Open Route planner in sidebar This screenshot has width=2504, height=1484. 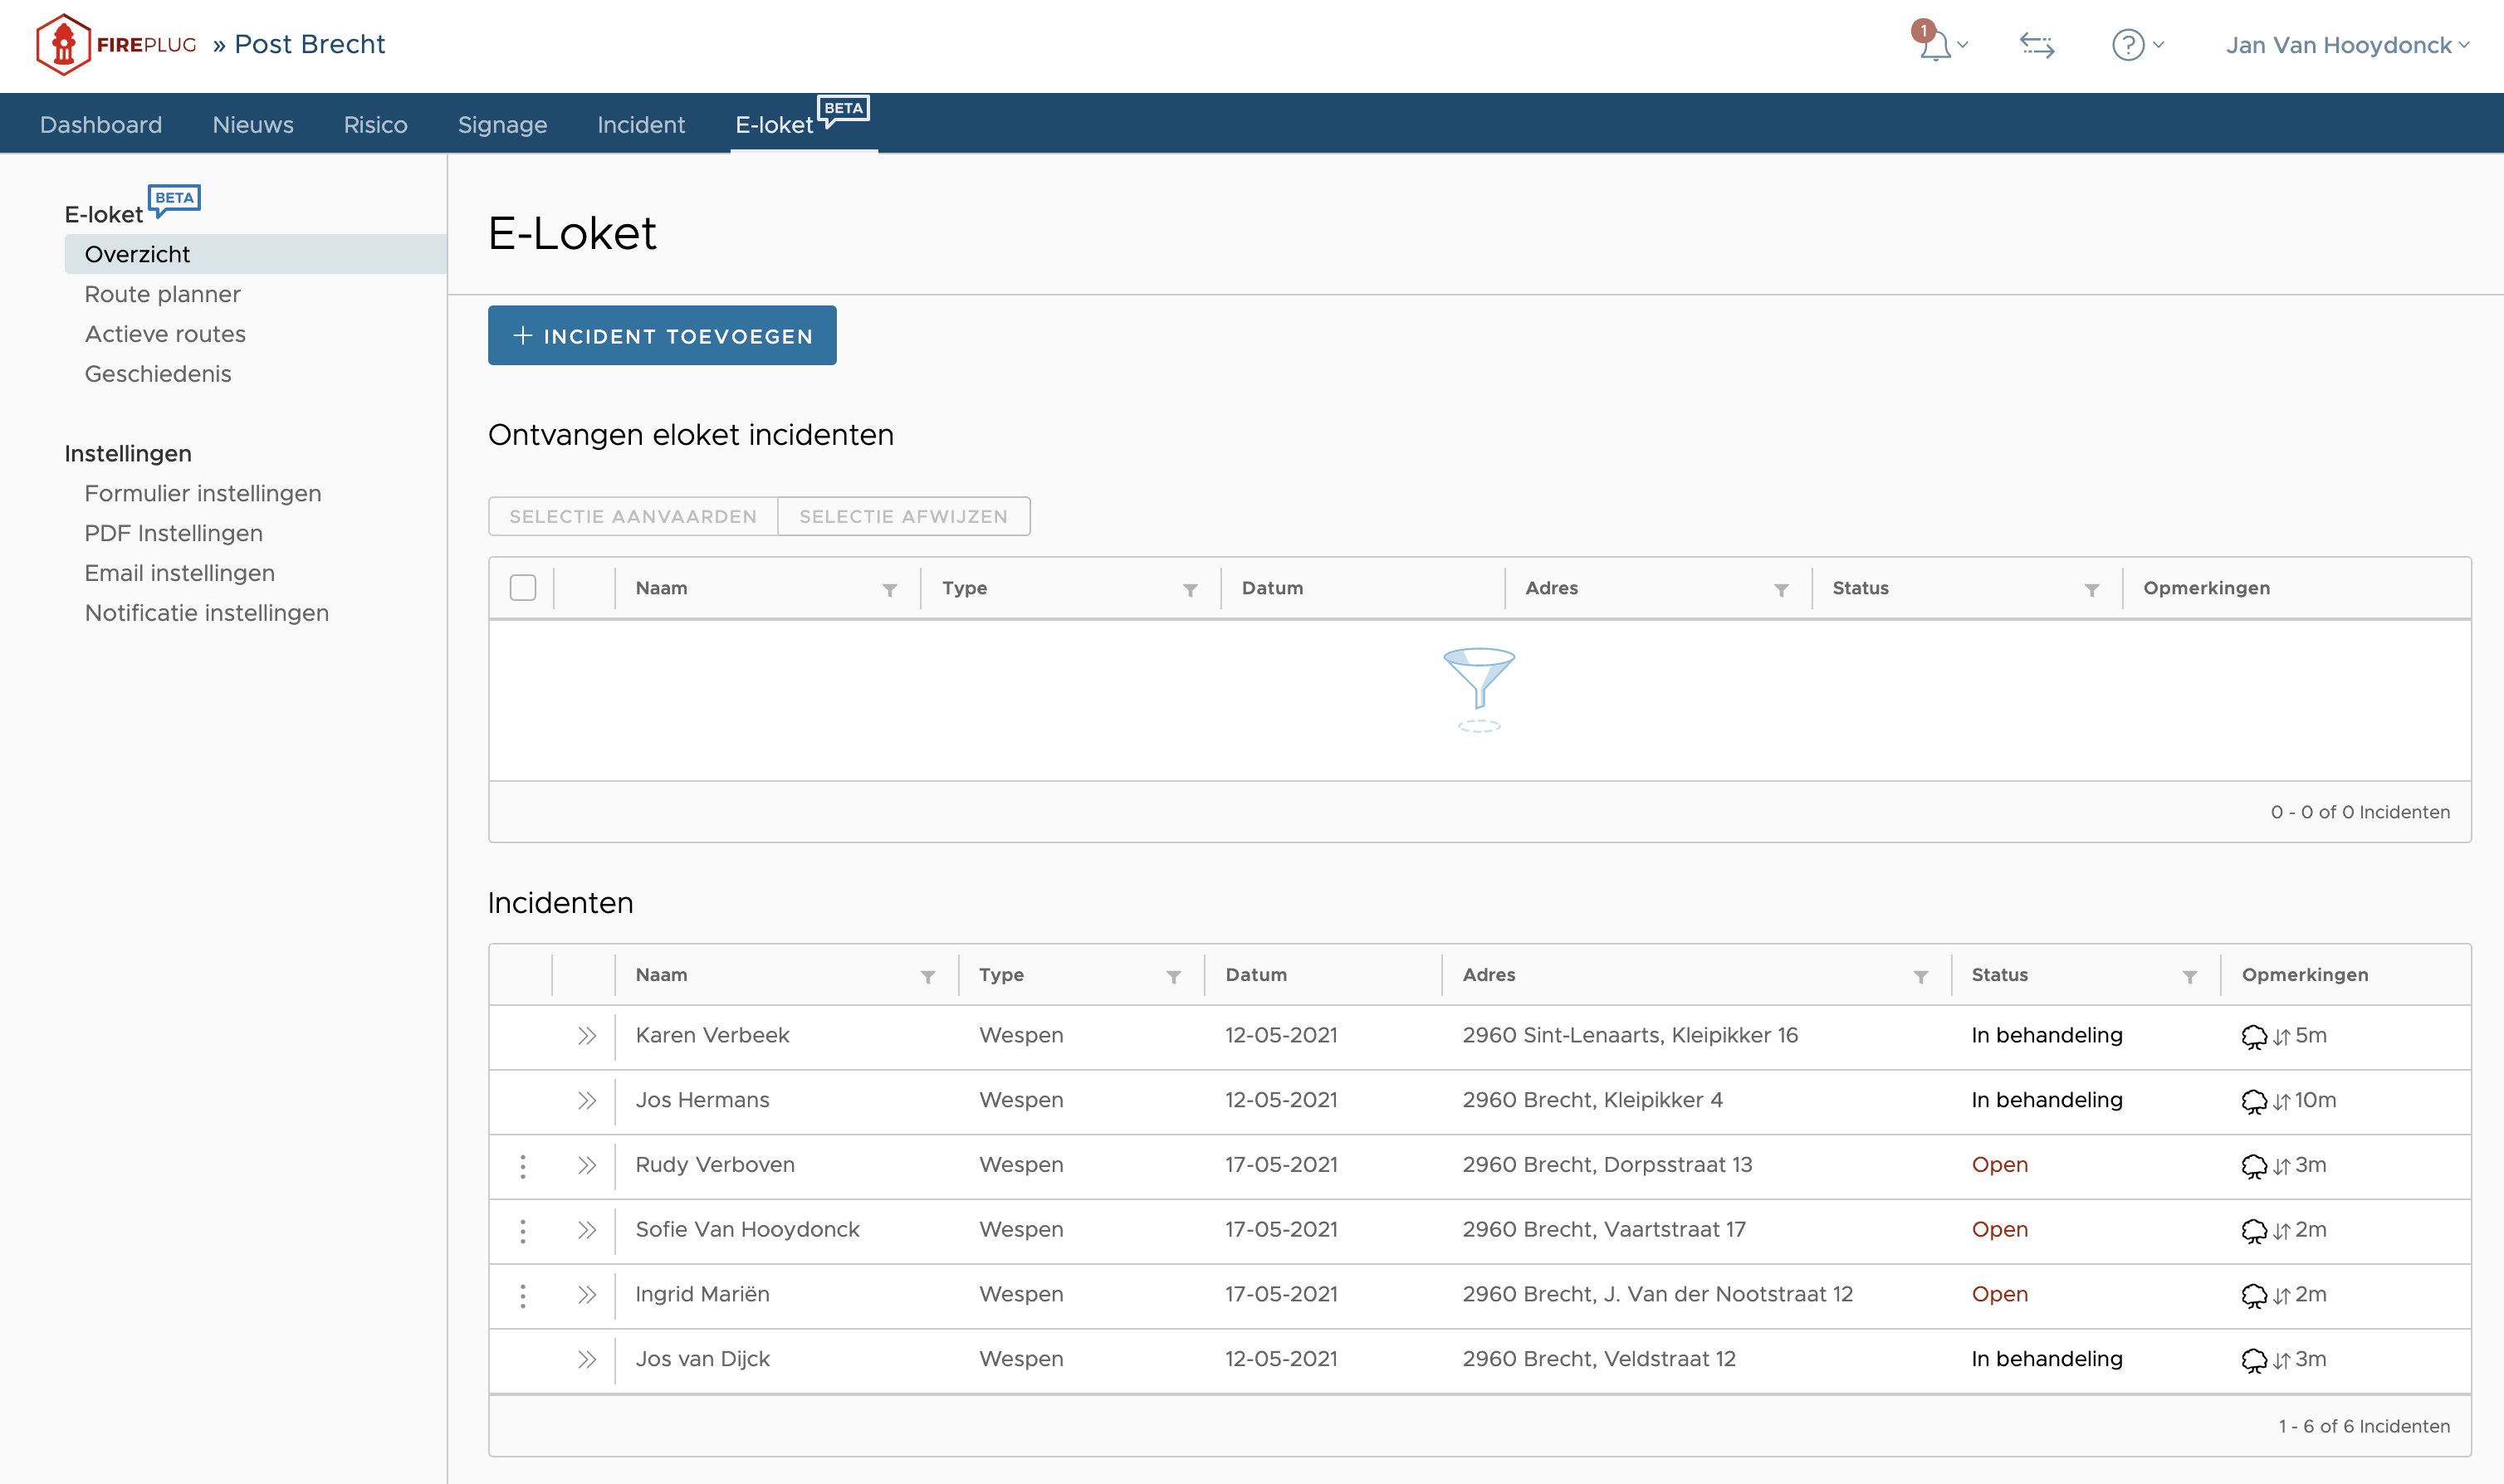pos(162,294)
